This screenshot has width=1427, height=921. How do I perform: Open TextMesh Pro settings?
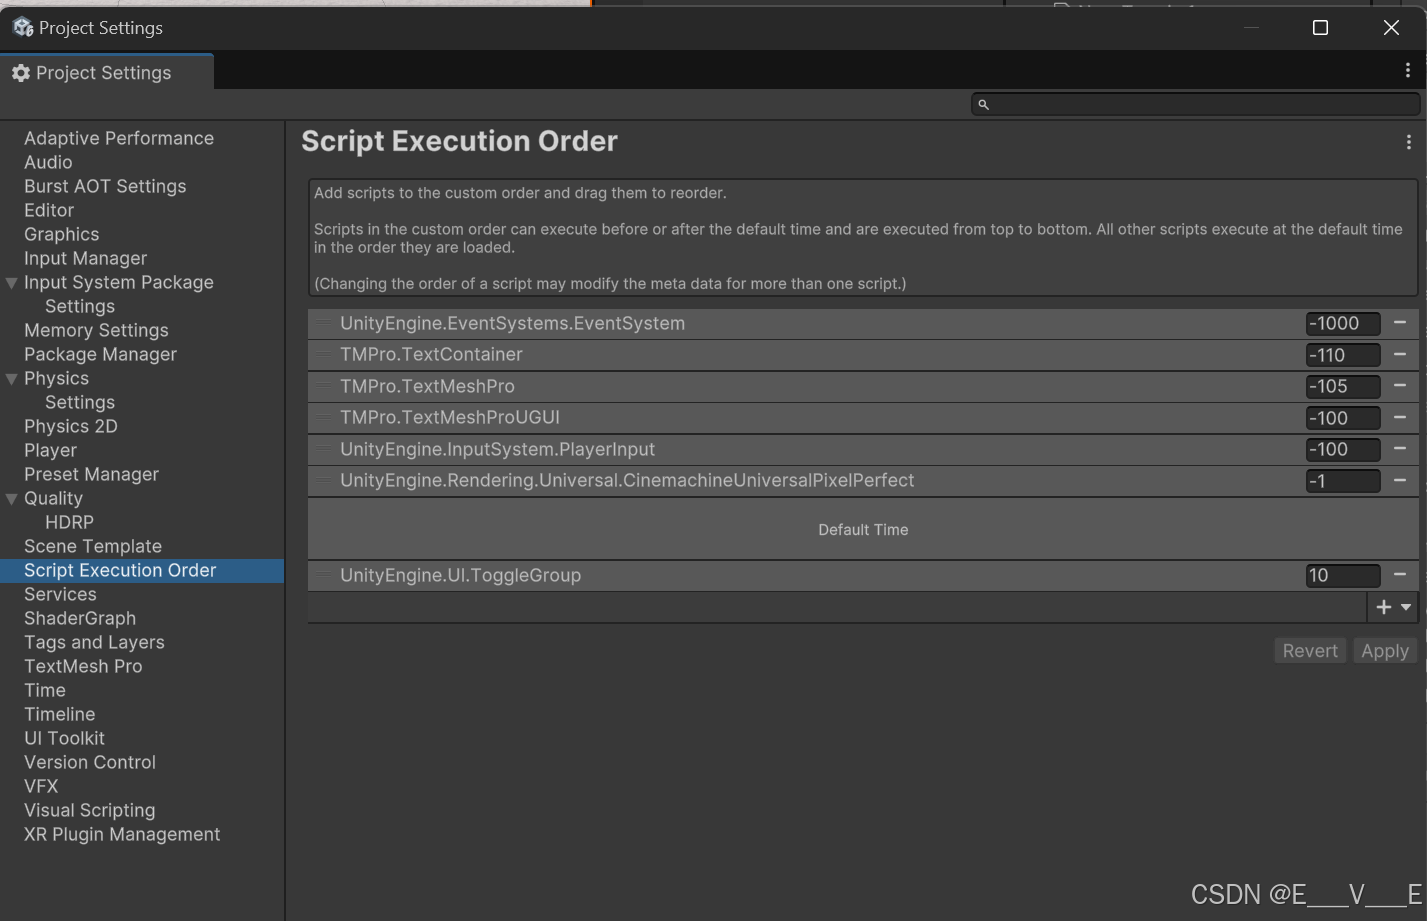coord(83,666)
